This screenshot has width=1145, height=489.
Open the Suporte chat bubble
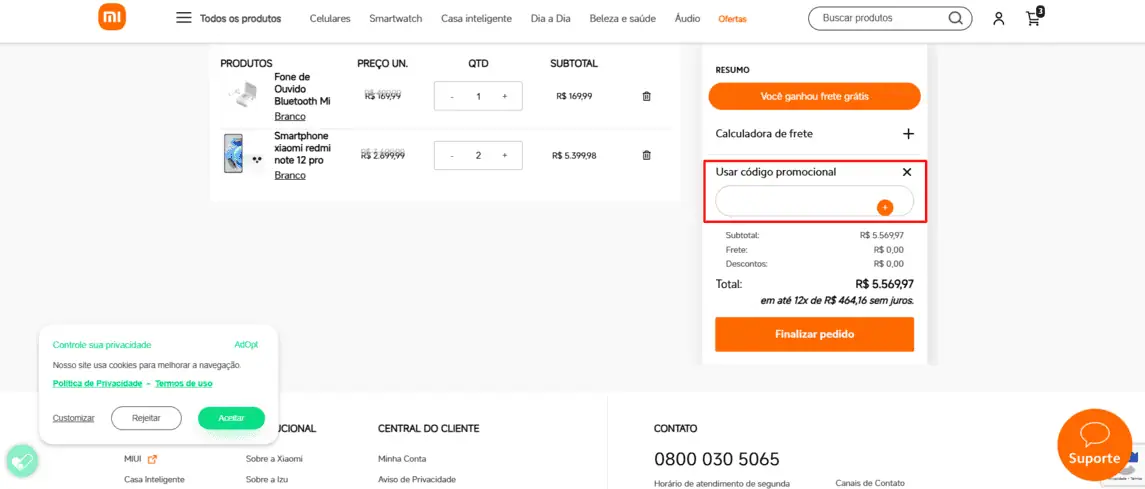(1094, 446)
